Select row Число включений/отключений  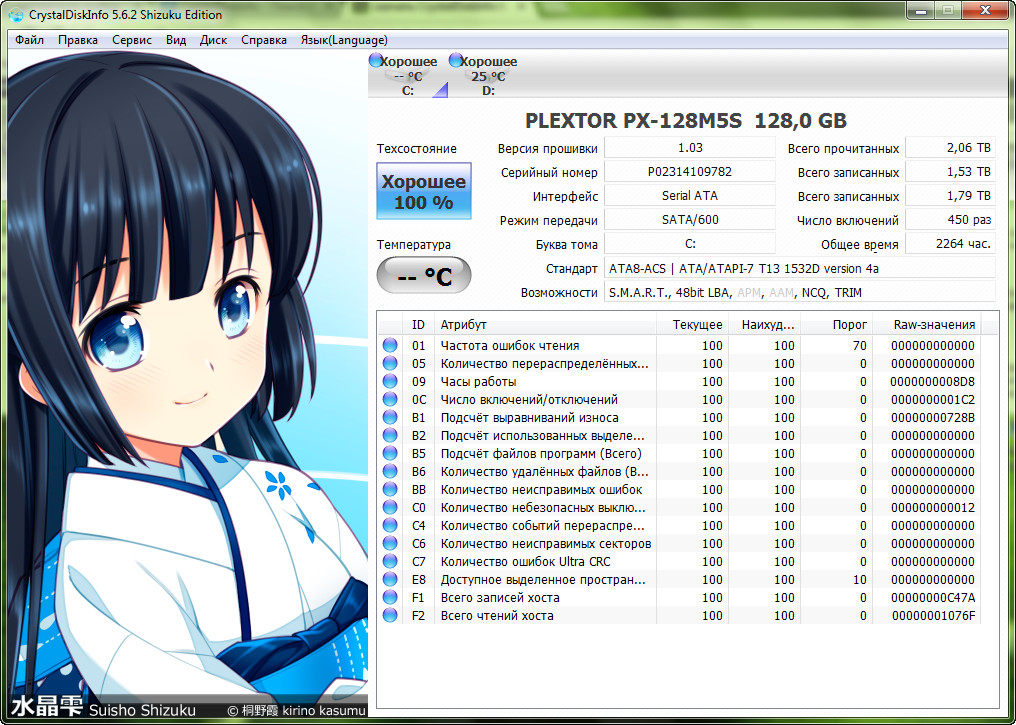(x=679, y=399)
